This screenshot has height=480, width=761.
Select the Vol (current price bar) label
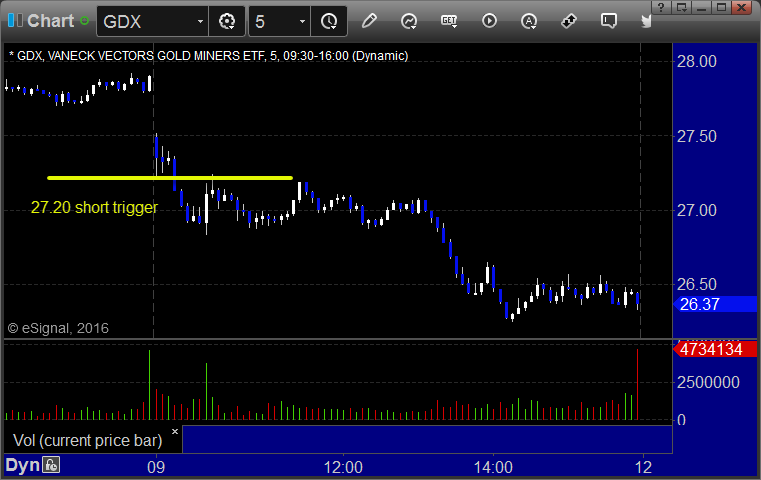88,440
